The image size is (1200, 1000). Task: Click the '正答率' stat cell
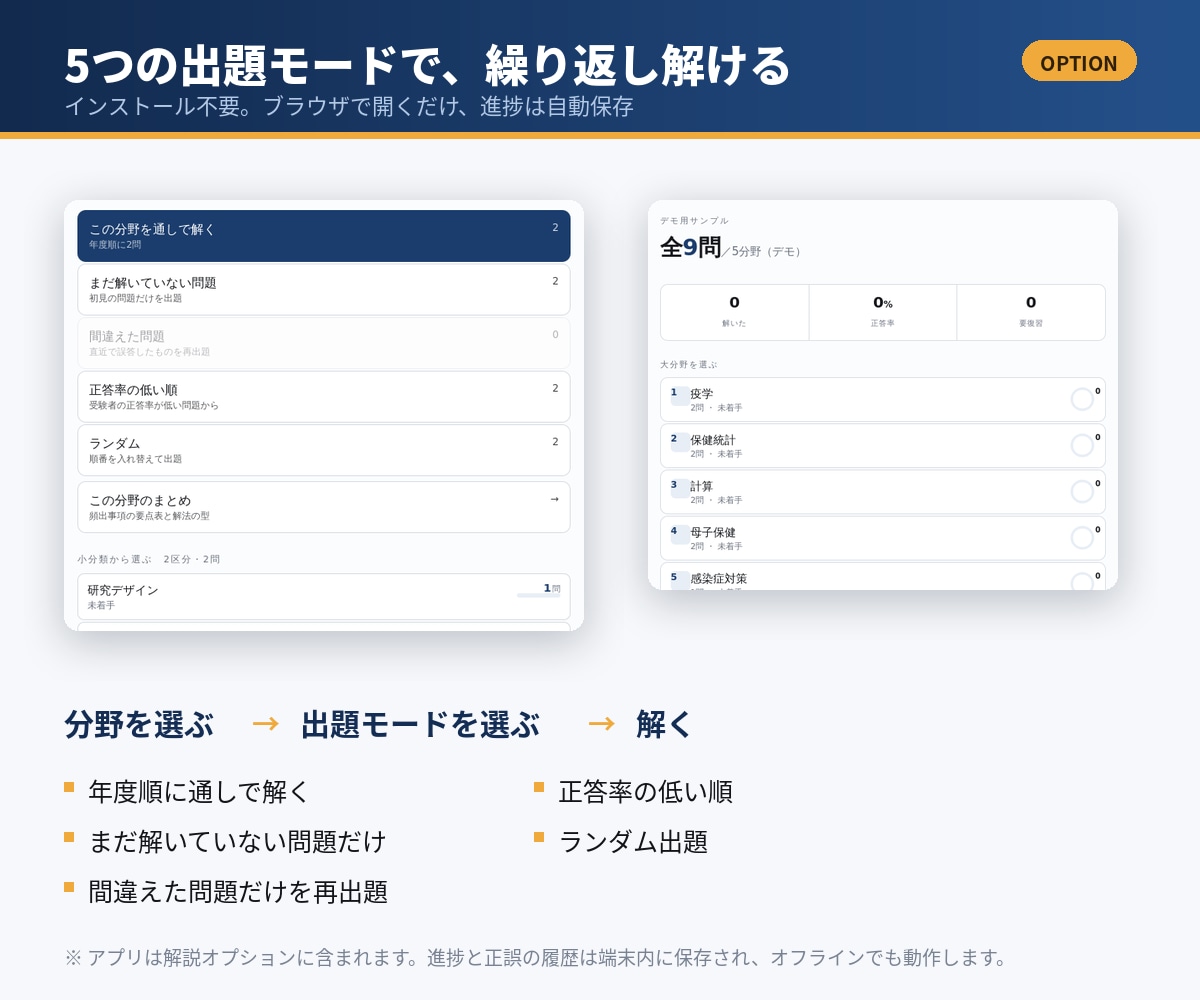(x=882, y=312)
